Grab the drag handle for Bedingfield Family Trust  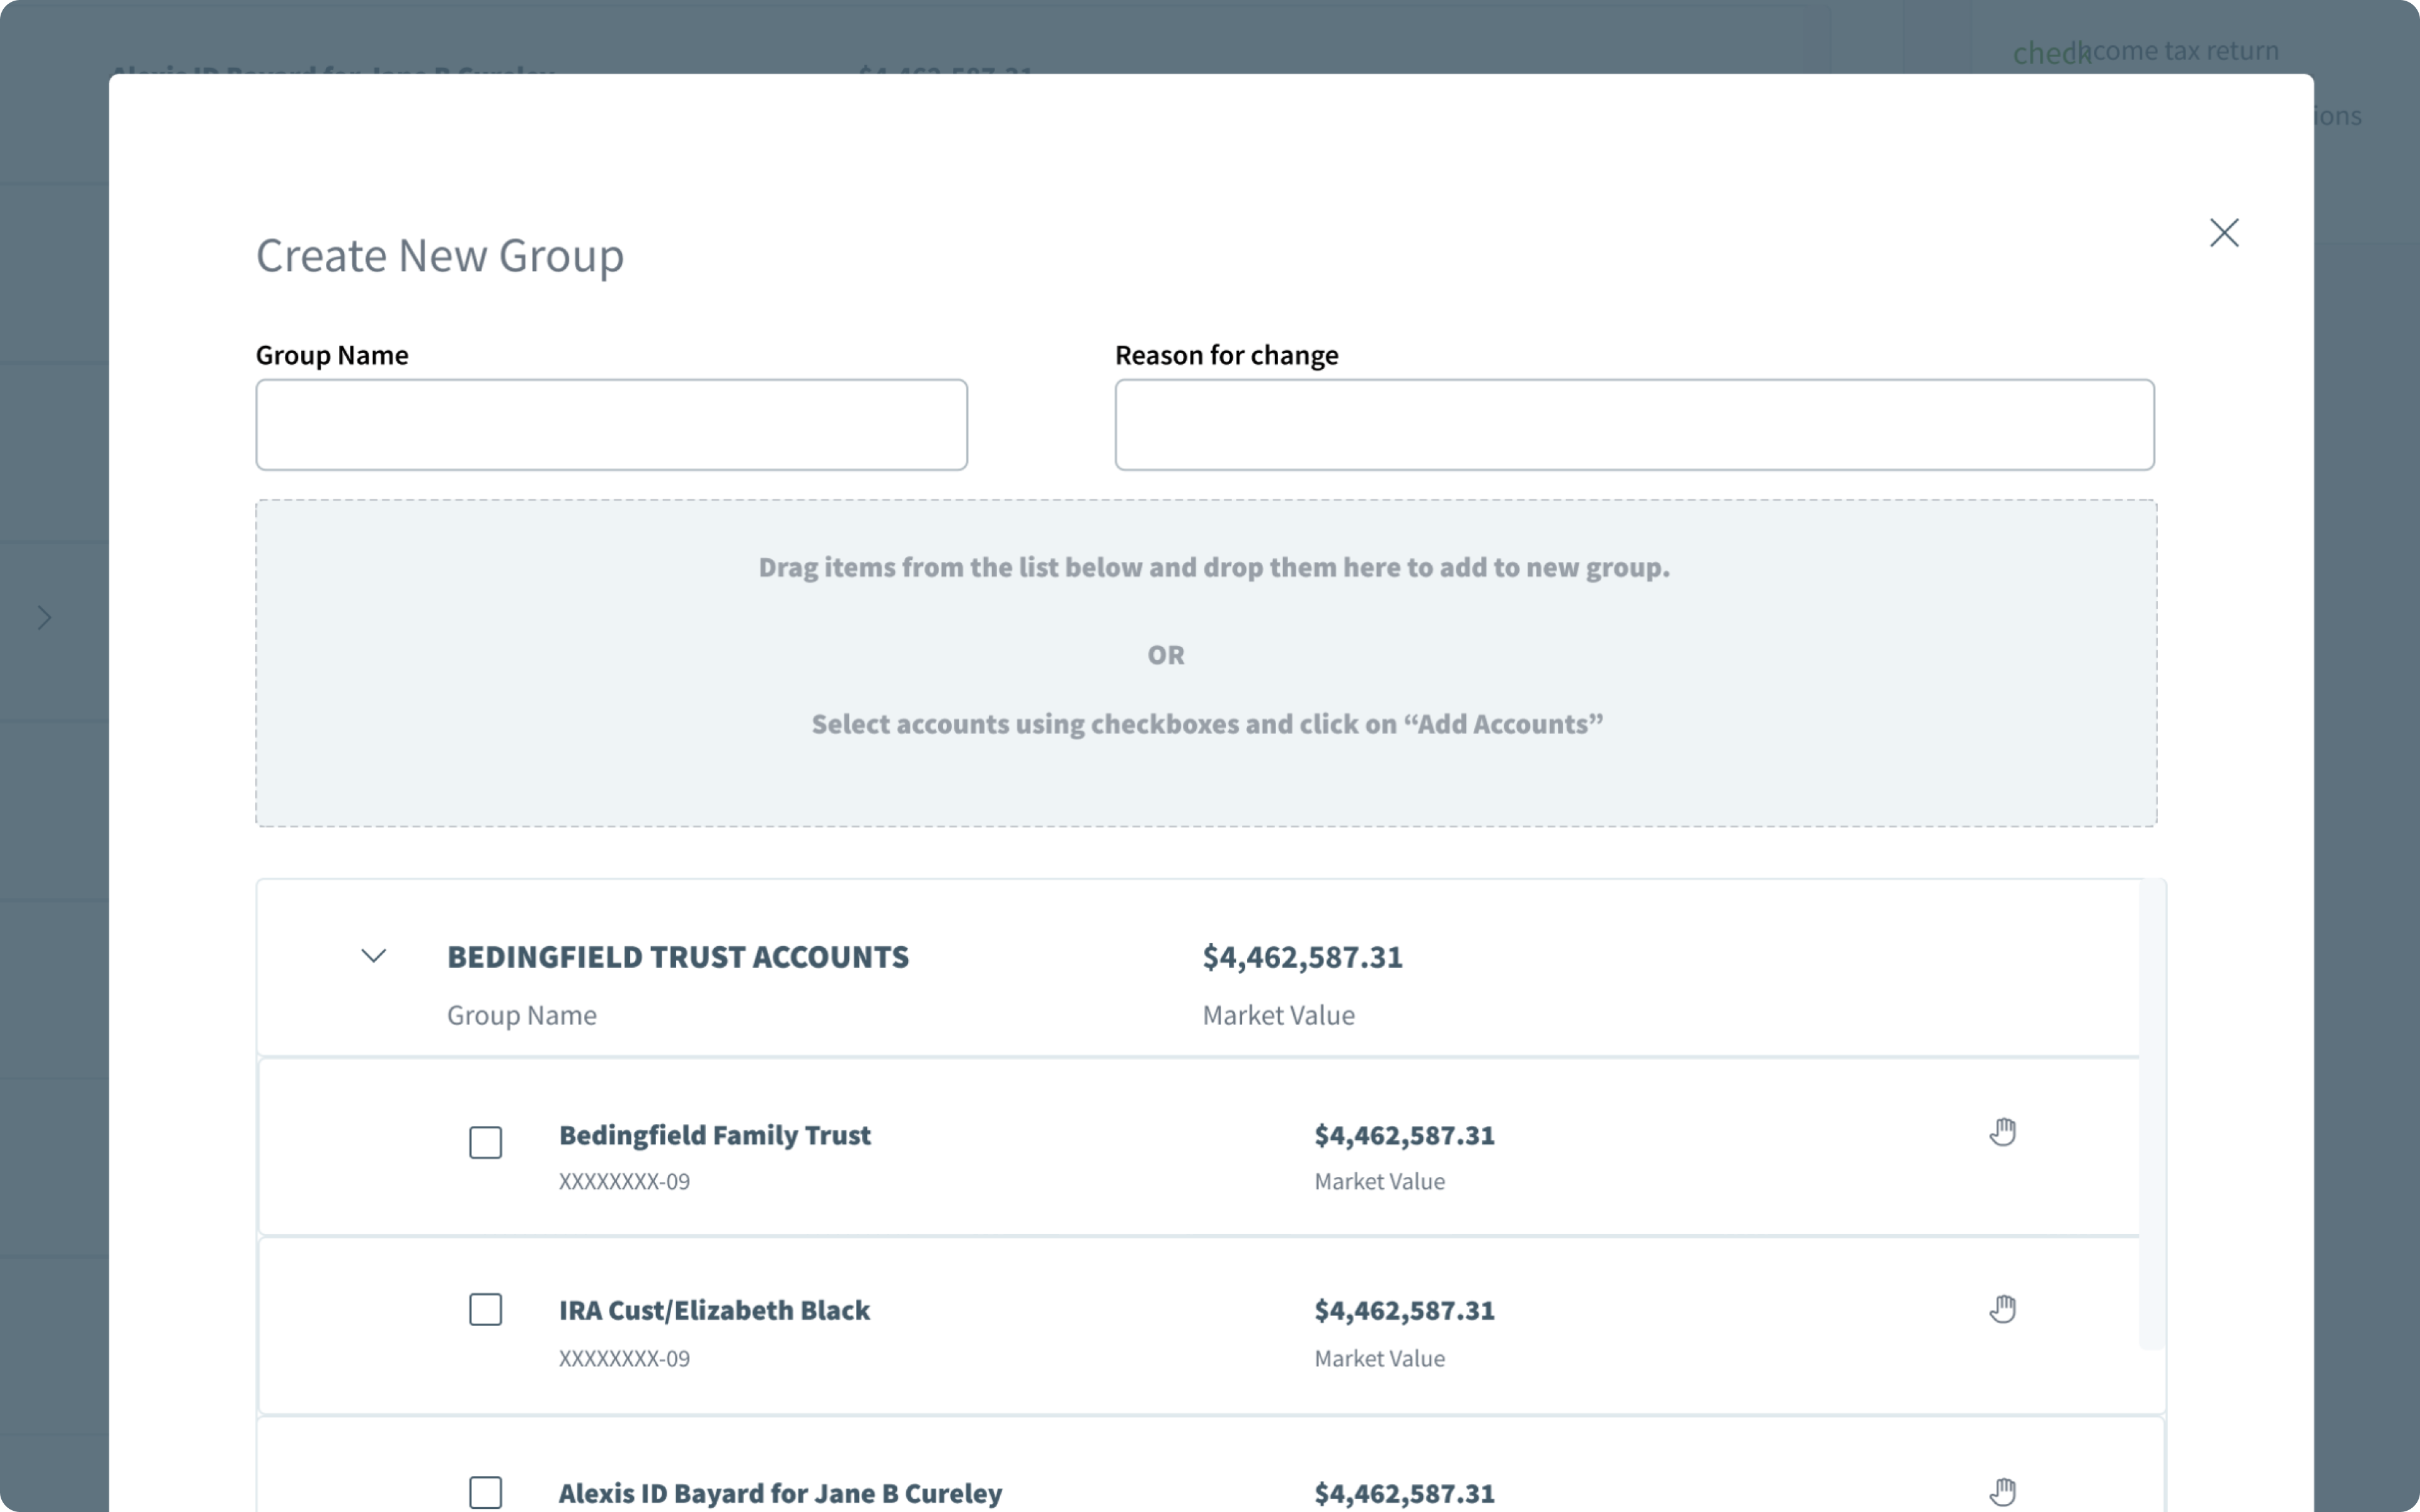pyautogui.click(x=2002, y=1132)
